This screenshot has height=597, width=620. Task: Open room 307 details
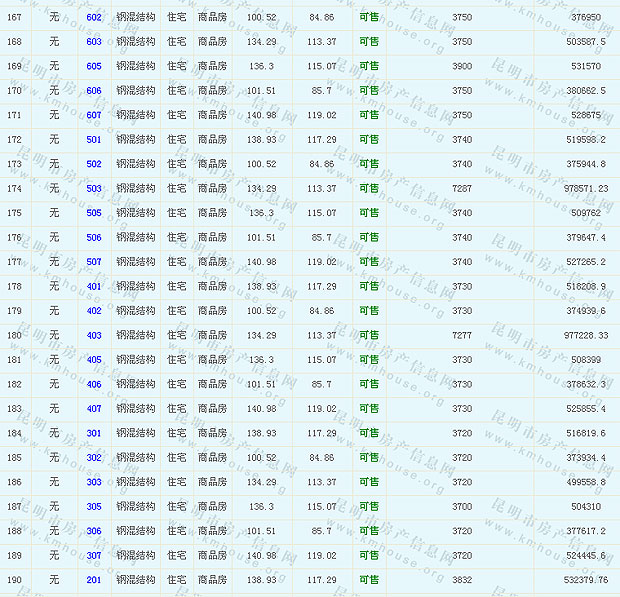pos(94,555)
